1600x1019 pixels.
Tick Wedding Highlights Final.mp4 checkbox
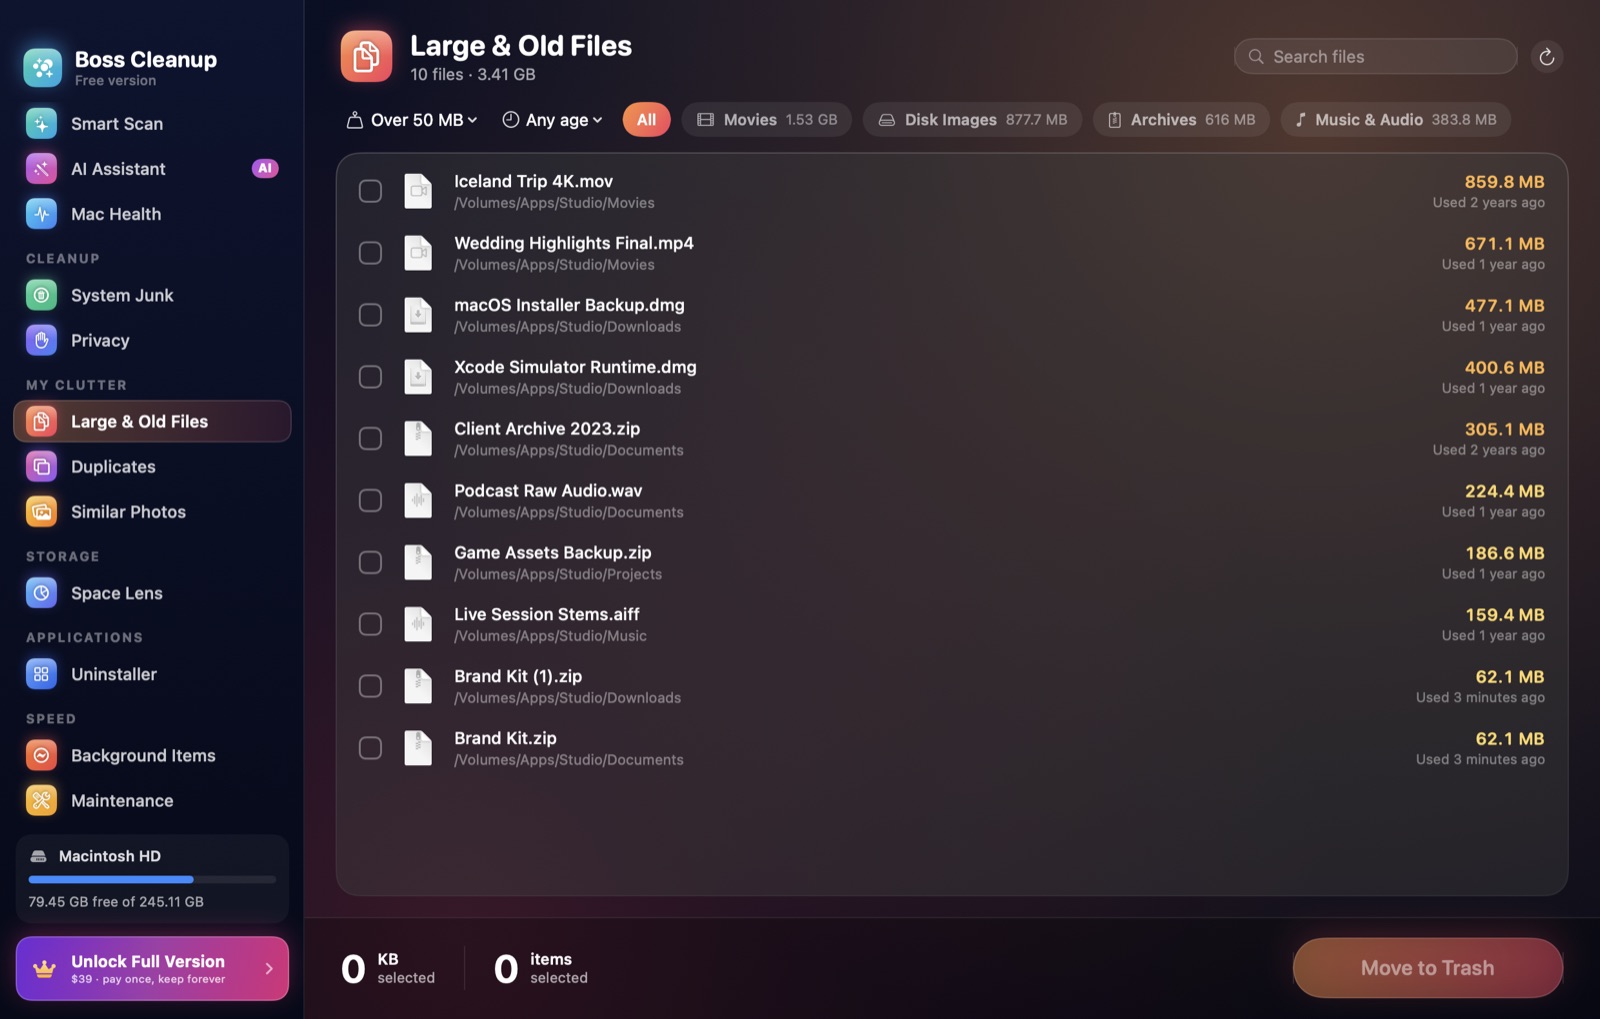coord(370,253)
